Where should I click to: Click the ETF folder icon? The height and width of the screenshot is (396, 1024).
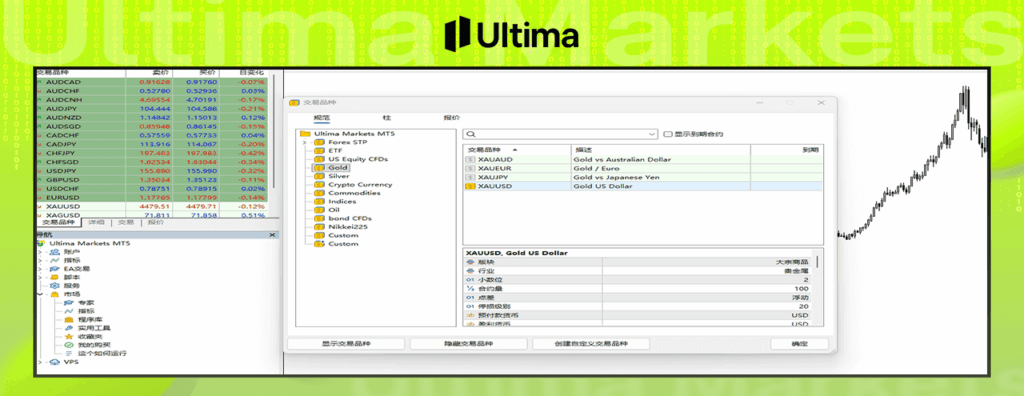pyautogui.click(x=319, y=150)
